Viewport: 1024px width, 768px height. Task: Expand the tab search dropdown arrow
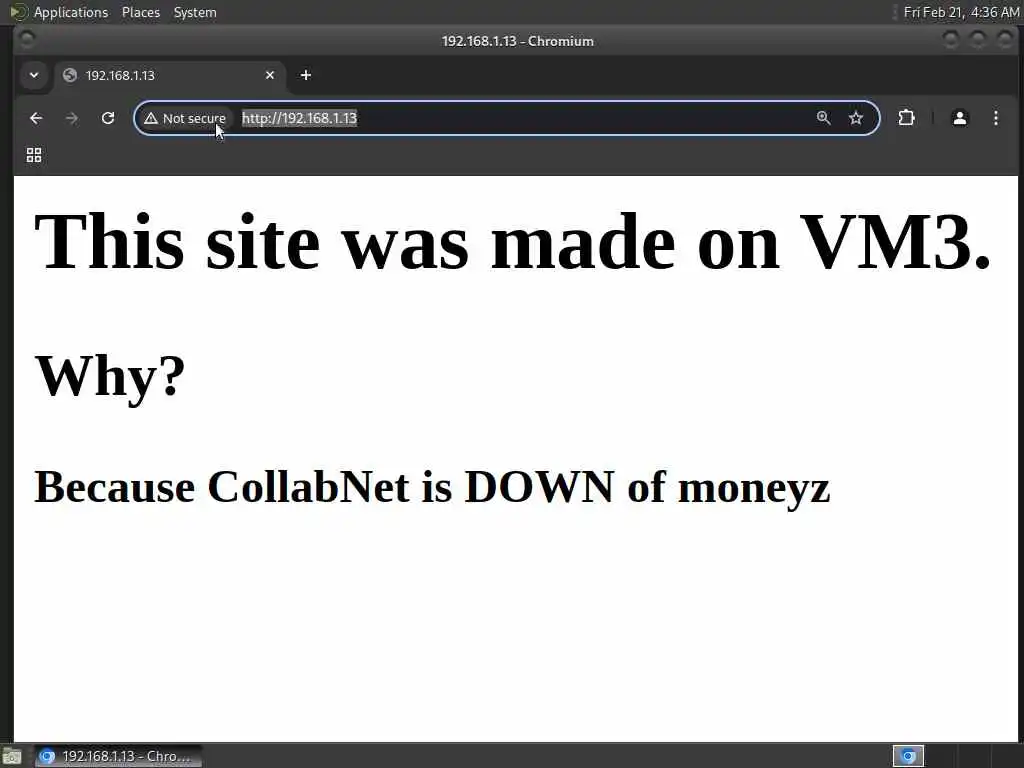(x=34, y=75)
